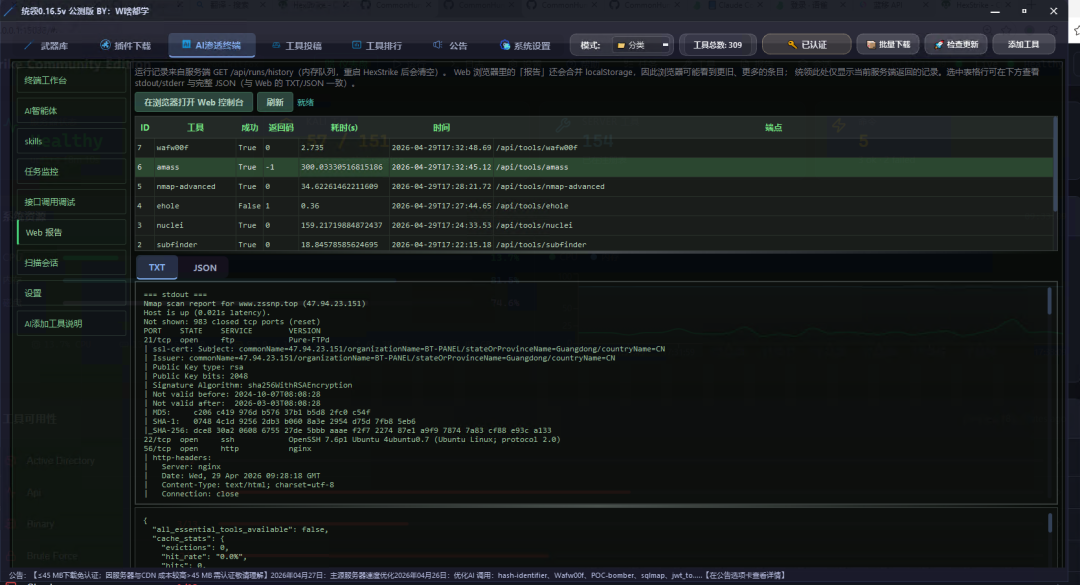The width and height of the screenshot is (1080, 585).
Task: Click the 公告 megaphone icon
Action: coord(437,45)
